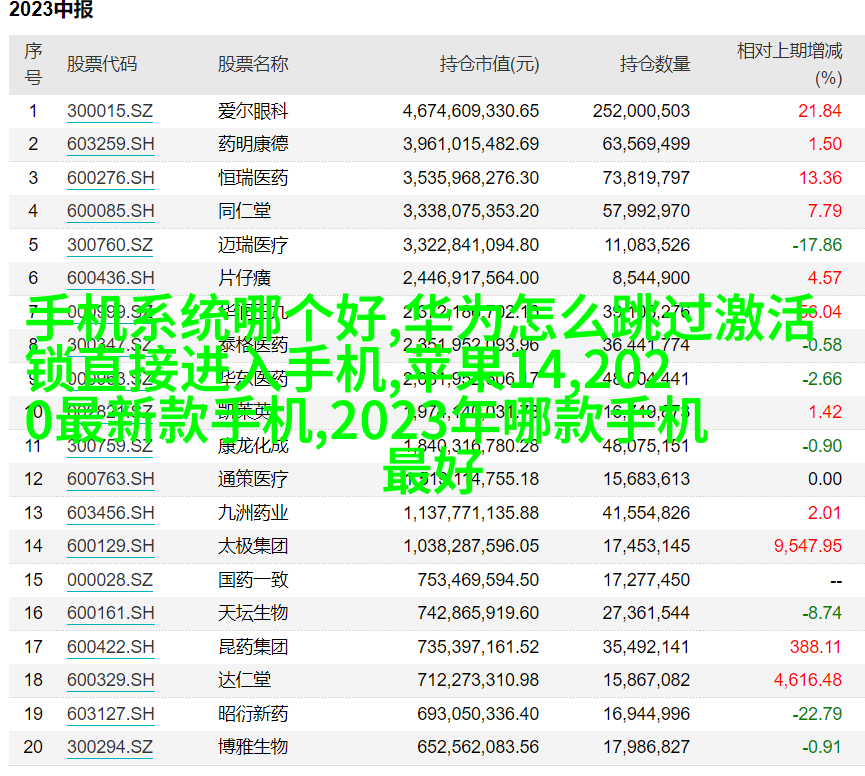Select the 相对上期增减(%) column header

coord(789,65)
